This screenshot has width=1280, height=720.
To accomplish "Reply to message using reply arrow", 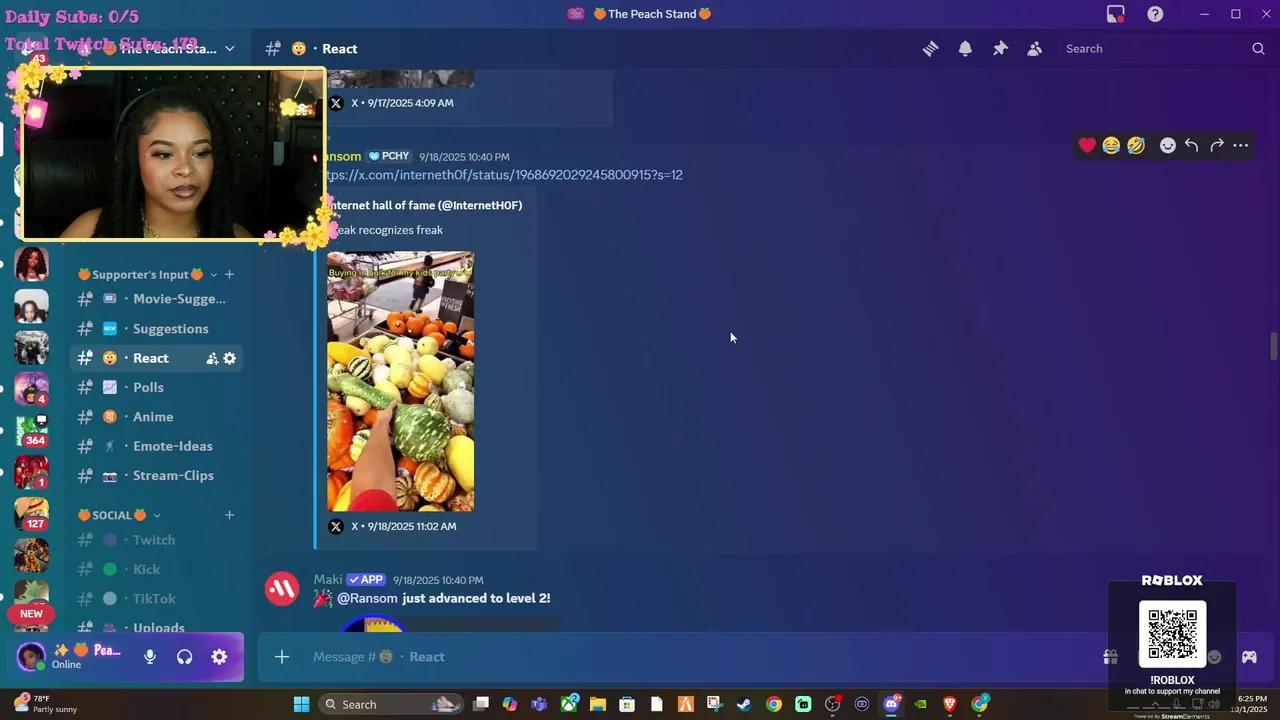I will 1191,145.
